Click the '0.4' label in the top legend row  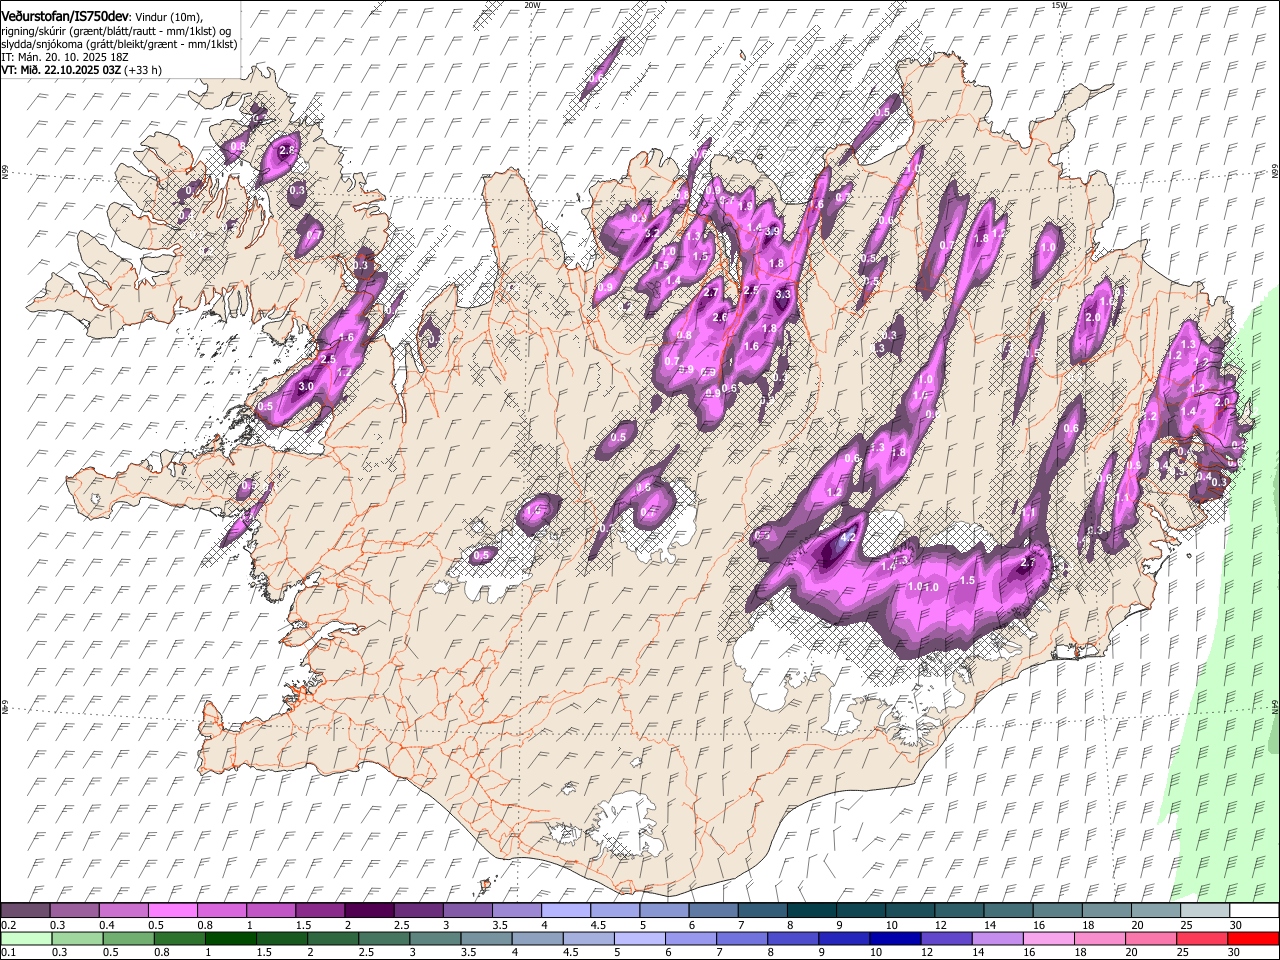pos(107,925)
